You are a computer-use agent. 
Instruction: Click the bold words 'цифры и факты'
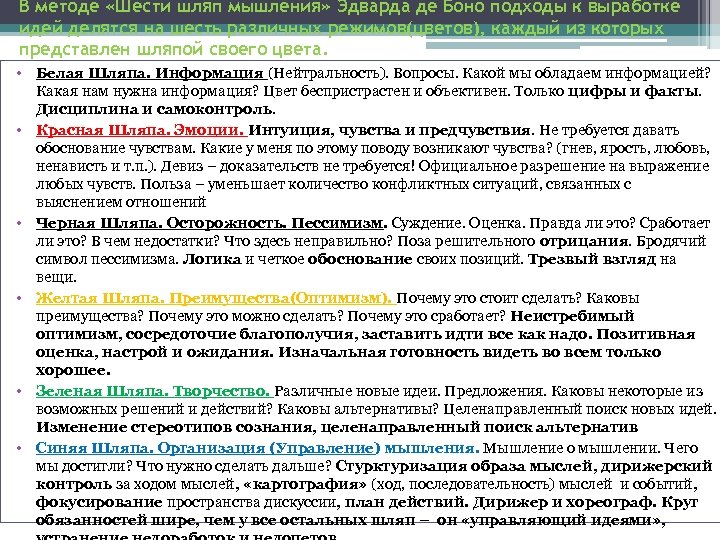pyautogui.click(x=633, y=91)
